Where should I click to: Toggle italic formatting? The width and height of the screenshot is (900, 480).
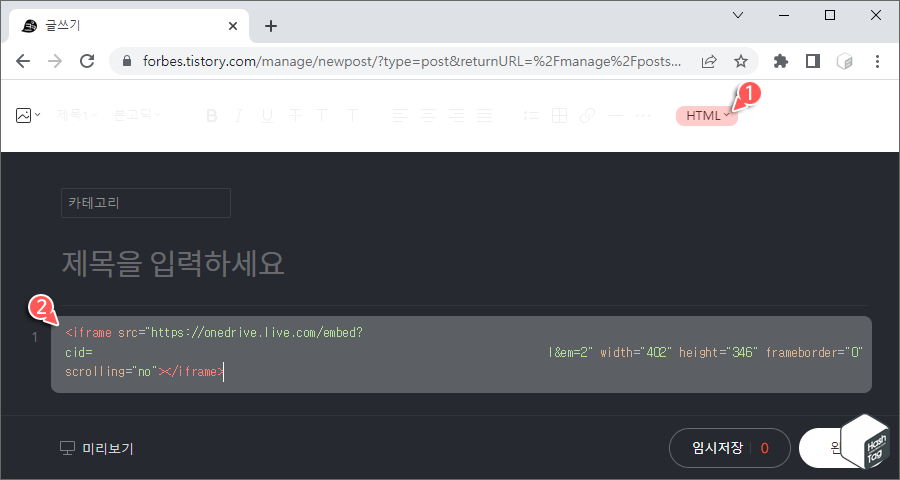coord(239,116)
